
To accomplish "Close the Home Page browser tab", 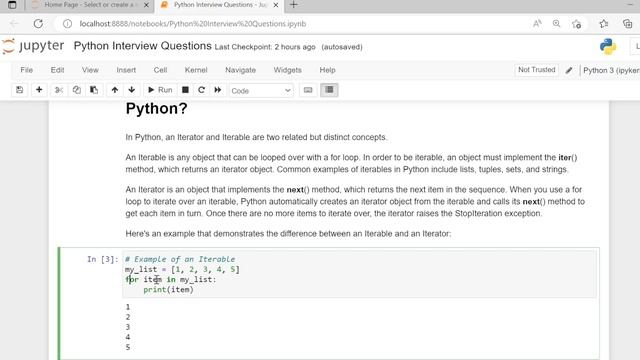I will pyautogui.click(x=146, y=5).
